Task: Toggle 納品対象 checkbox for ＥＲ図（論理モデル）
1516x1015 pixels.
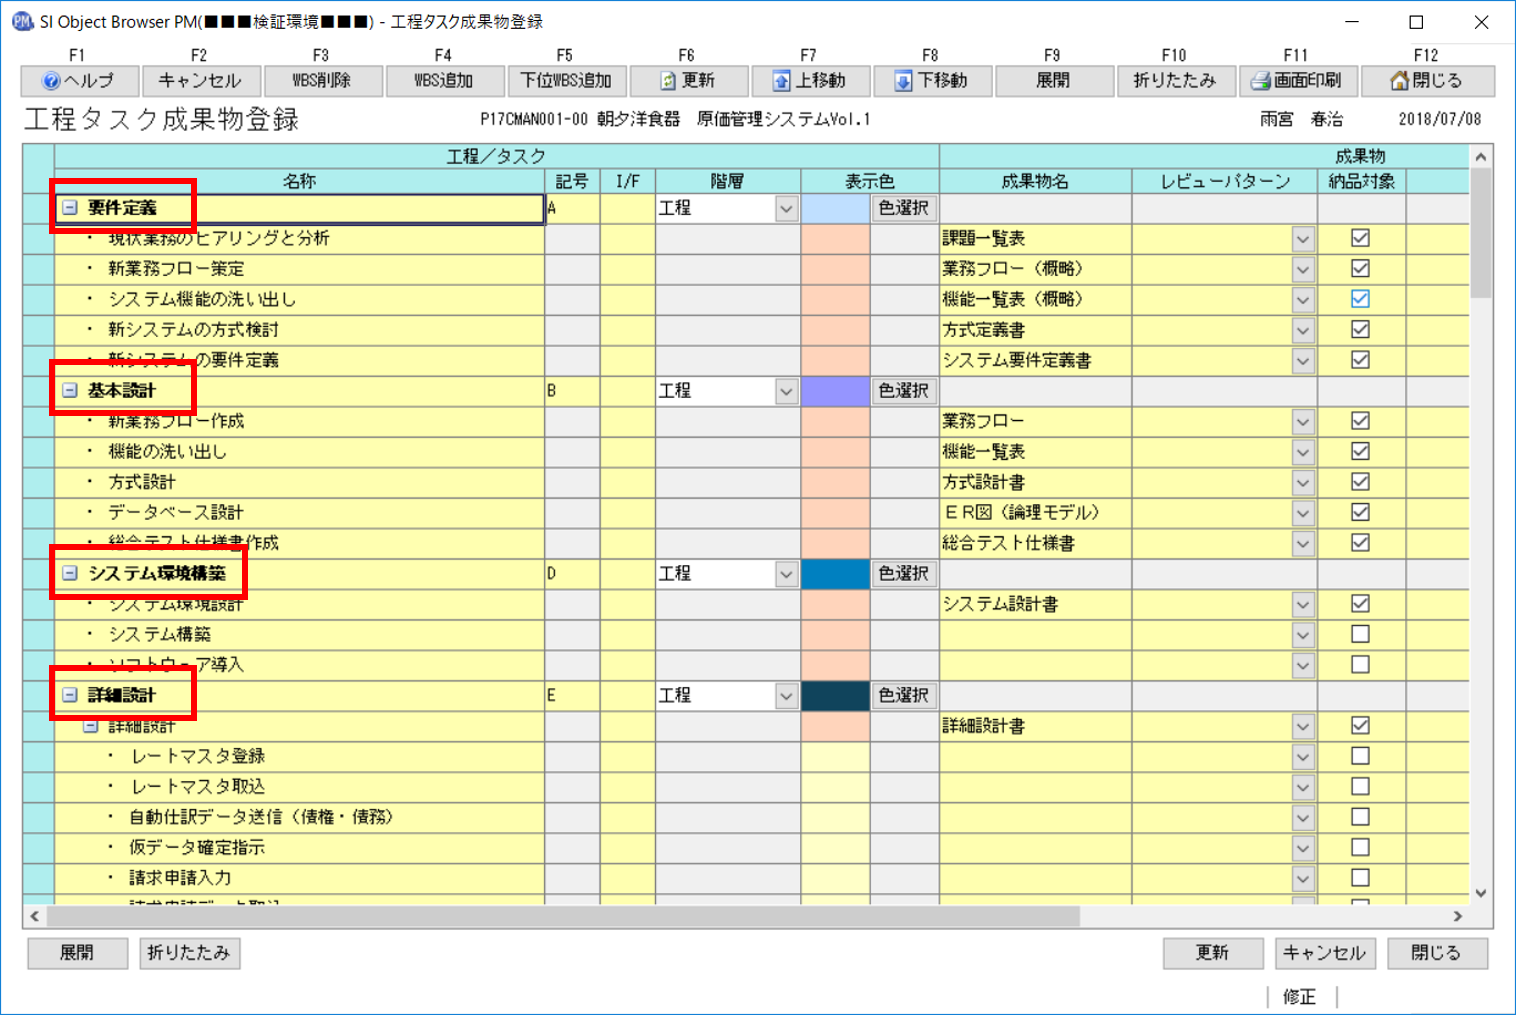Action: point(1360,512)
